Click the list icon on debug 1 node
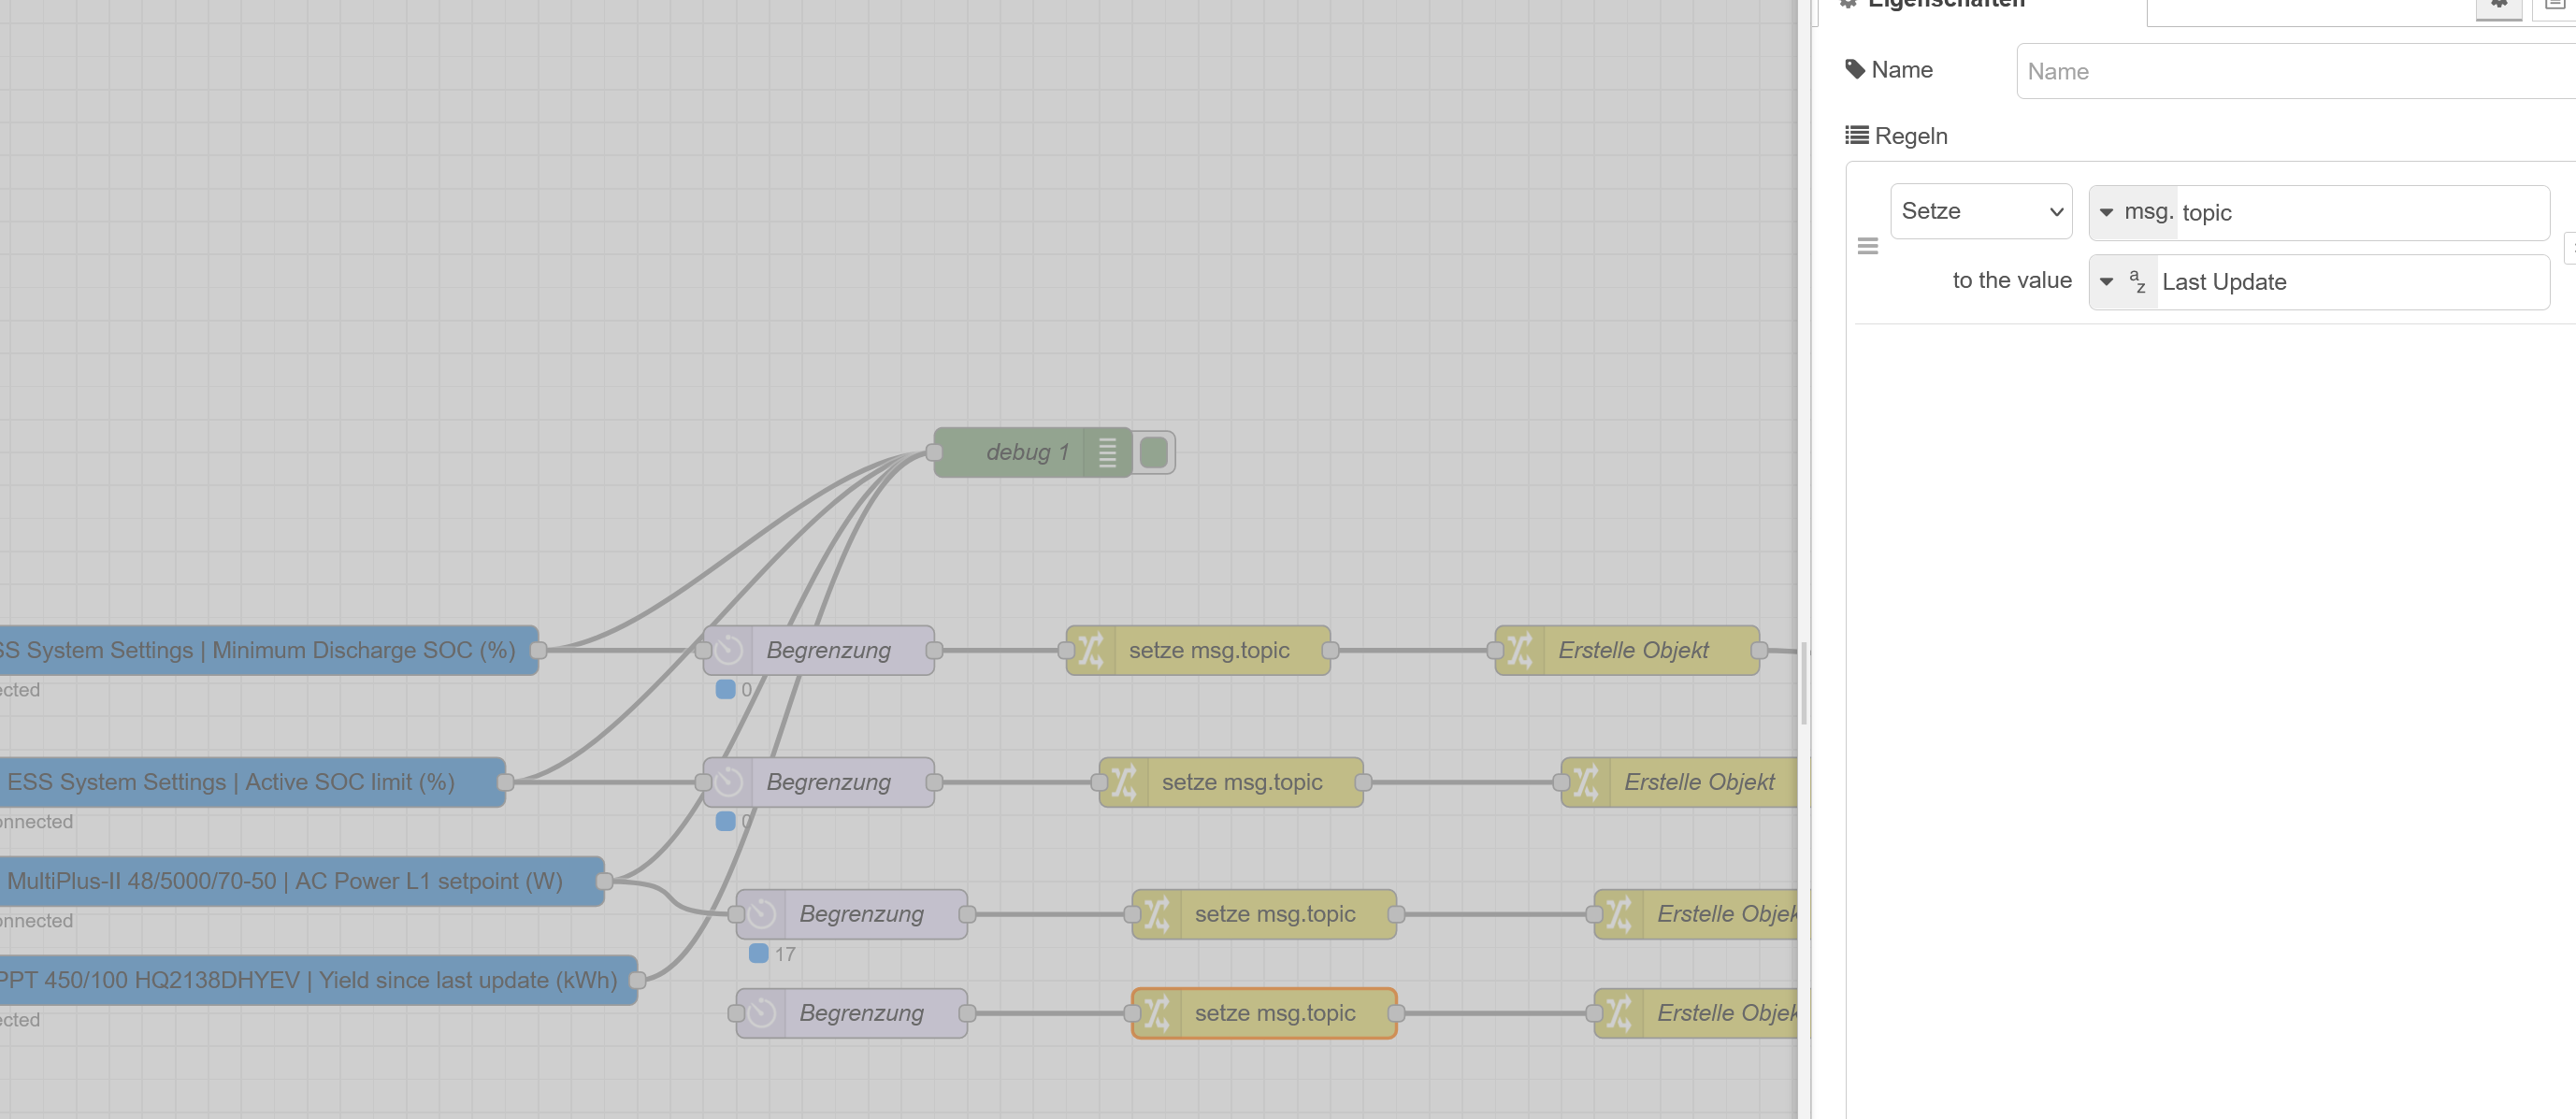 [x=1107, y=453]
